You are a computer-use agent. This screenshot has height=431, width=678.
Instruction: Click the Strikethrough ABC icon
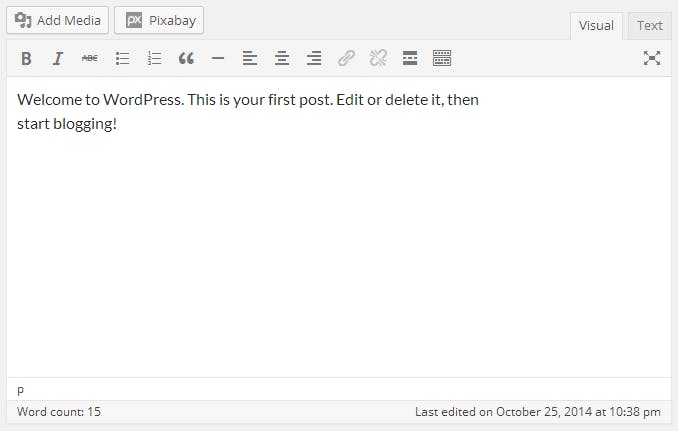point(90,58)
